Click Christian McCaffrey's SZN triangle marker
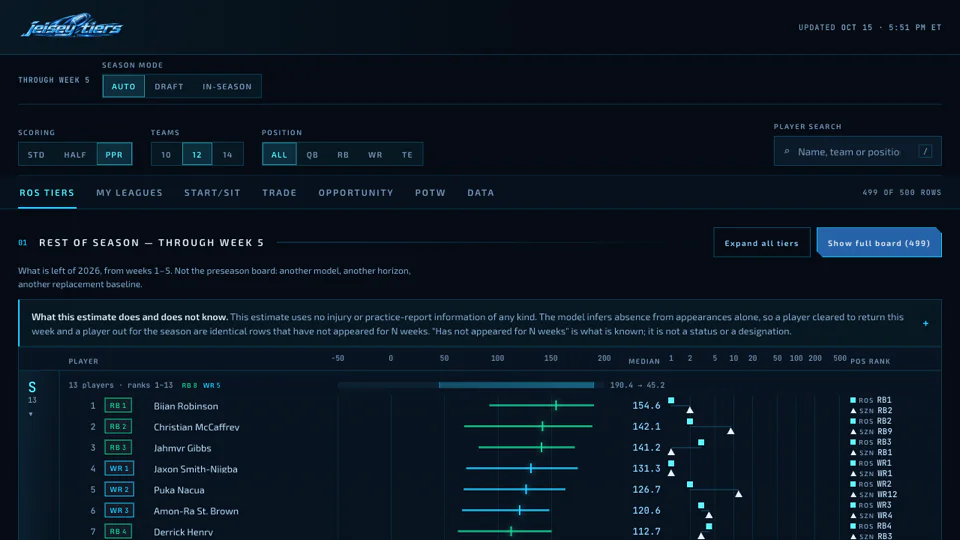Viewport: 960px width, 540px height. [x=730, y=431]
